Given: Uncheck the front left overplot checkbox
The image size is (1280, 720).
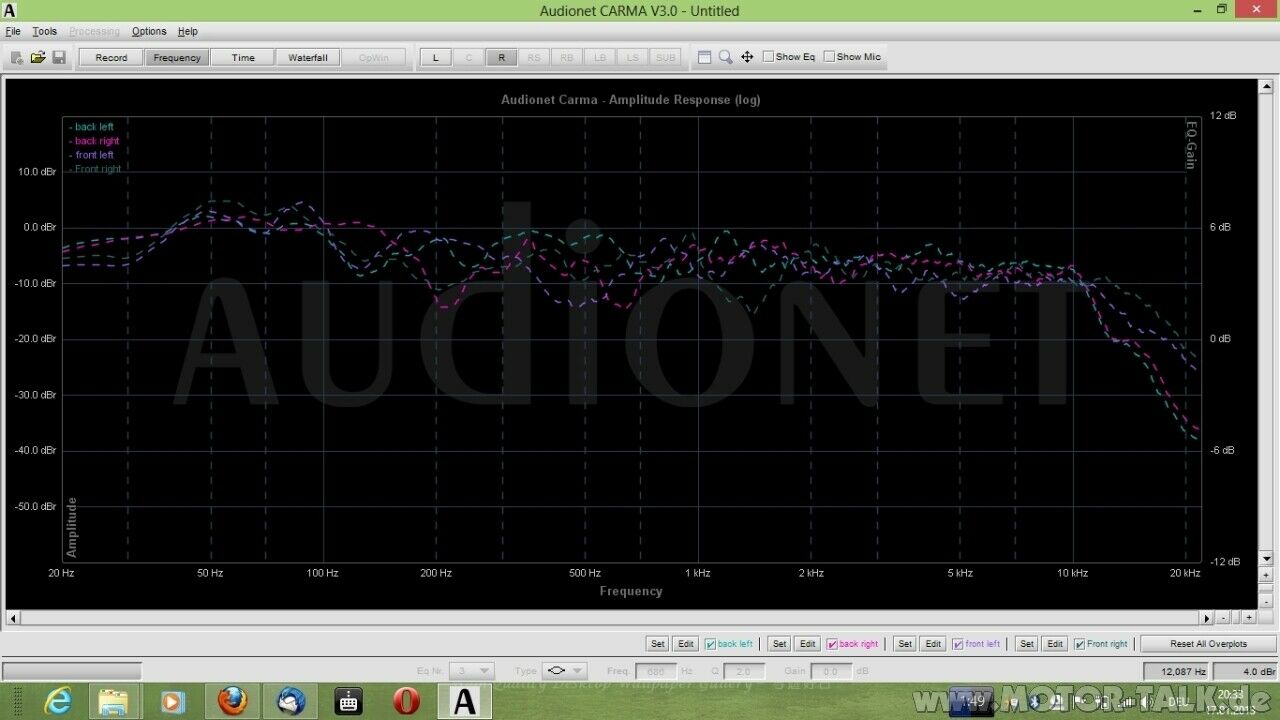Looking at the screenshot, I should click(958, 644).
